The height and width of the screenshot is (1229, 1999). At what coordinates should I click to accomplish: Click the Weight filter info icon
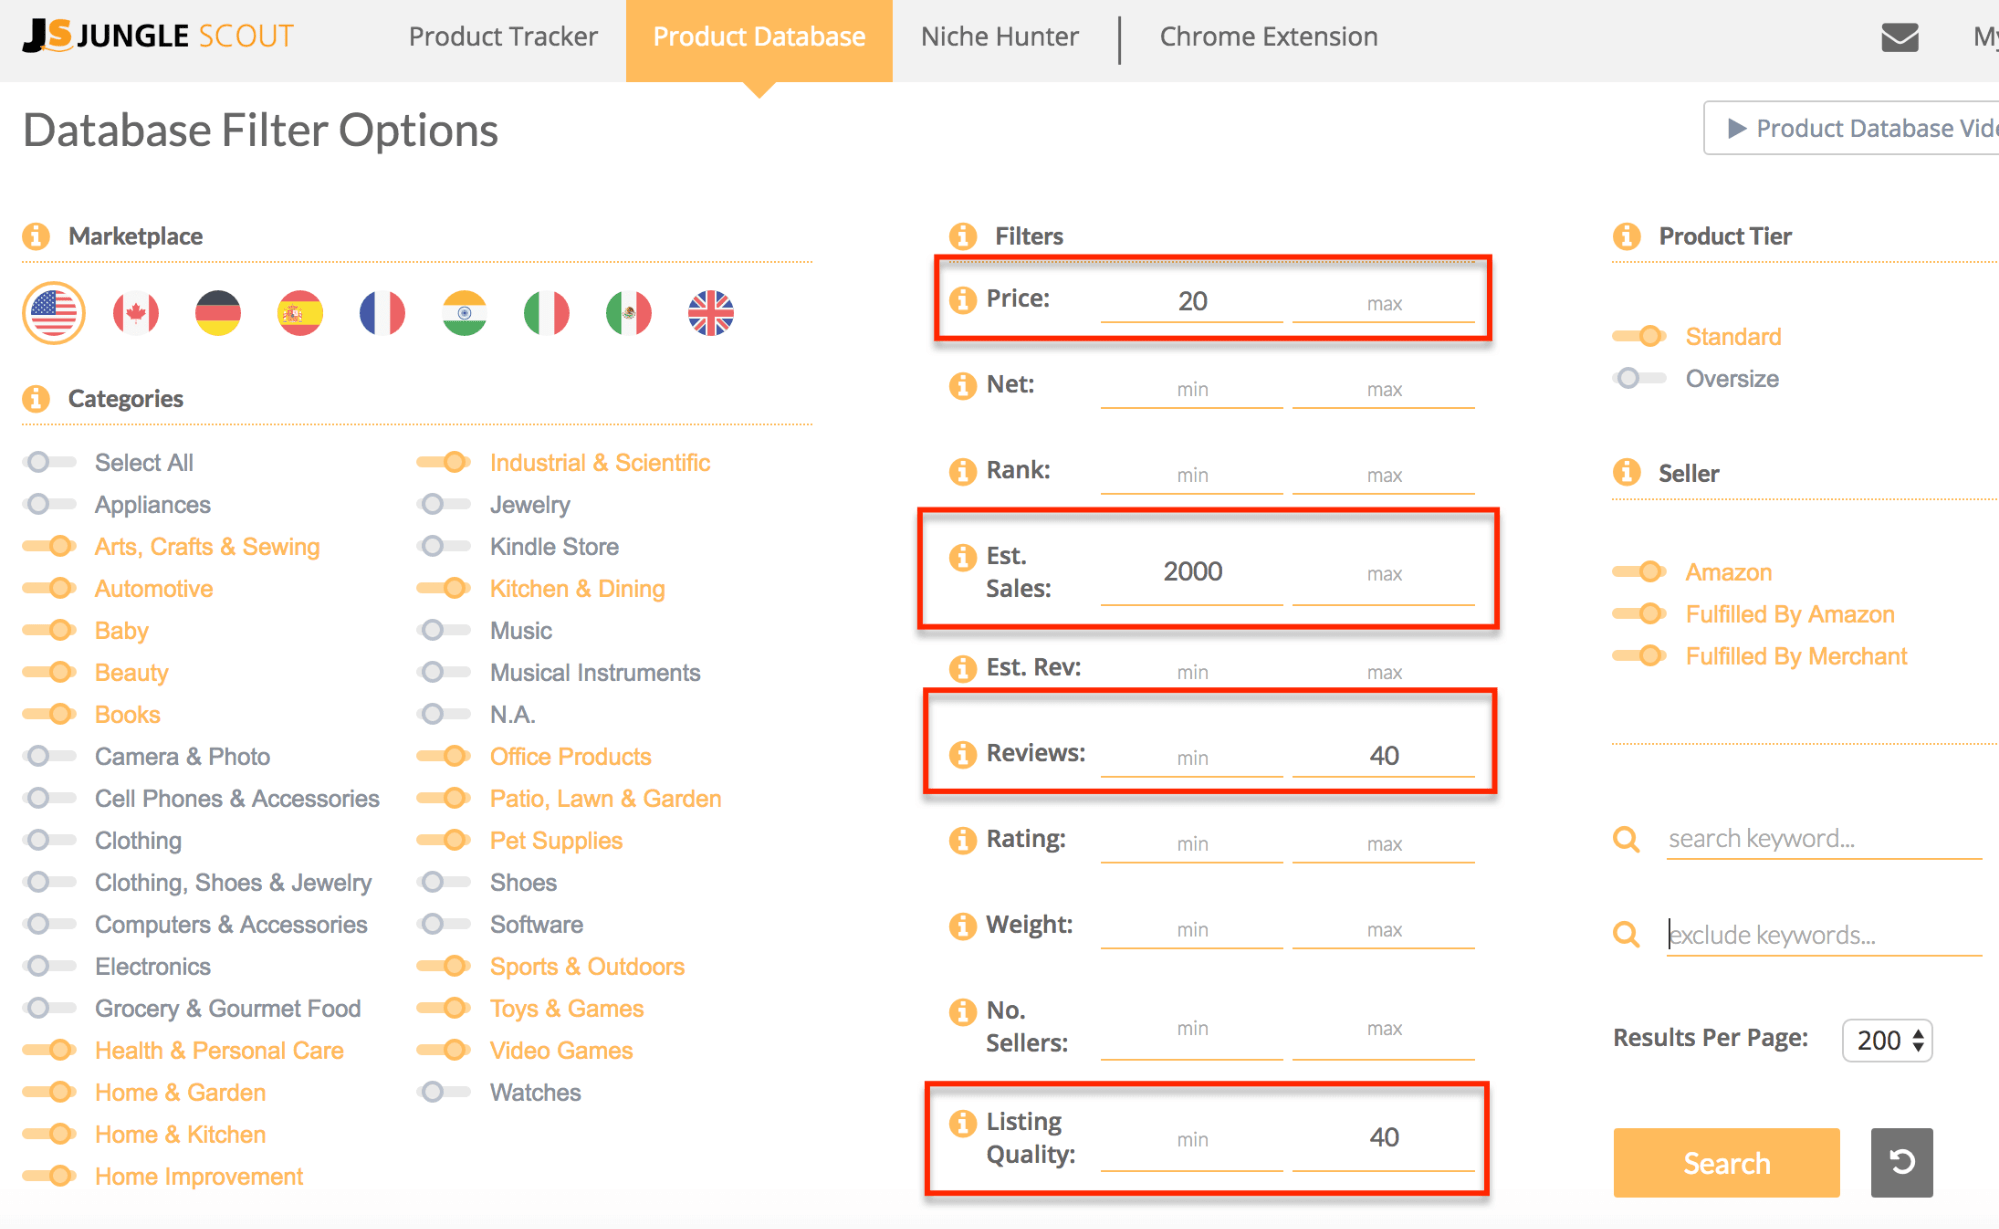pos(963,926)
